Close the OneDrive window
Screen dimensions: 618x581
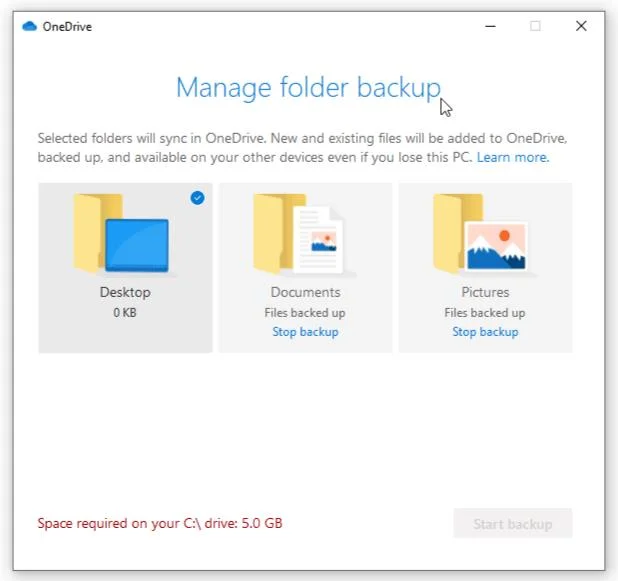coord(581,26)
